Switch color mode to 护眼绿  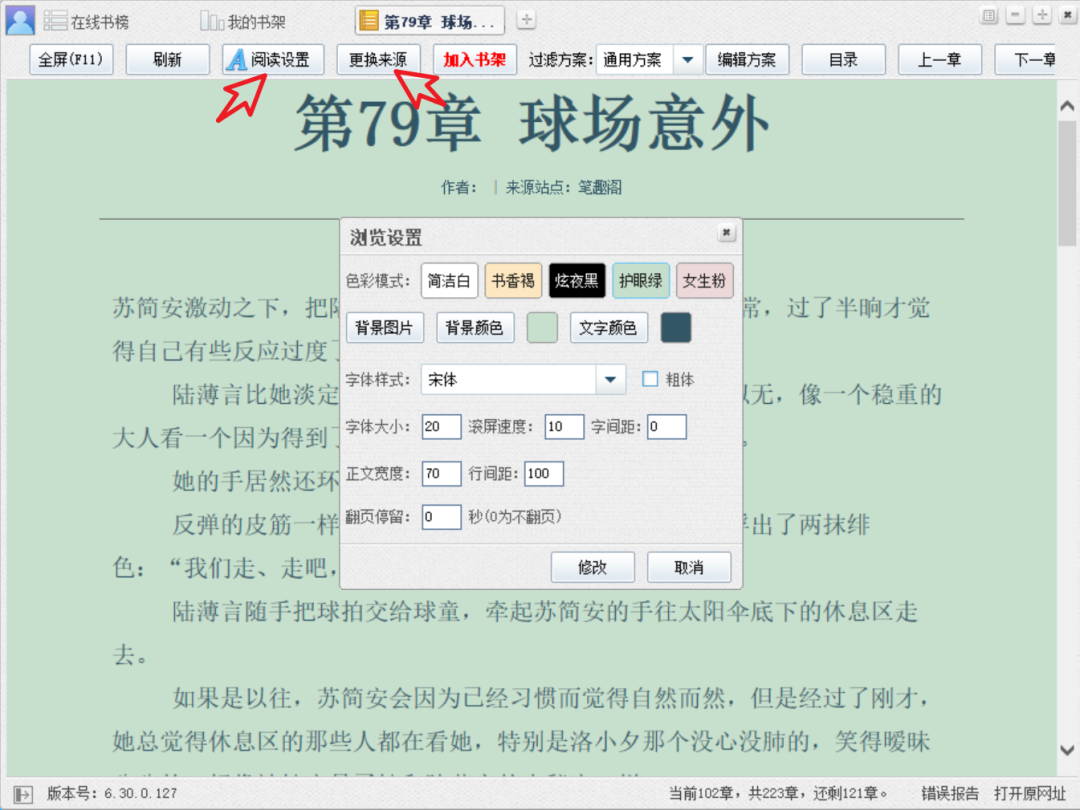(x=640, y=281)
